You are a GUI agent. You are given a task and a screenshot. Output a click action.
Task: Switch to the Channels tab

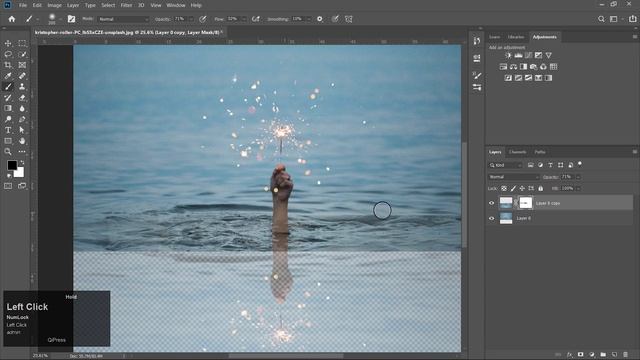coord(518,152)
